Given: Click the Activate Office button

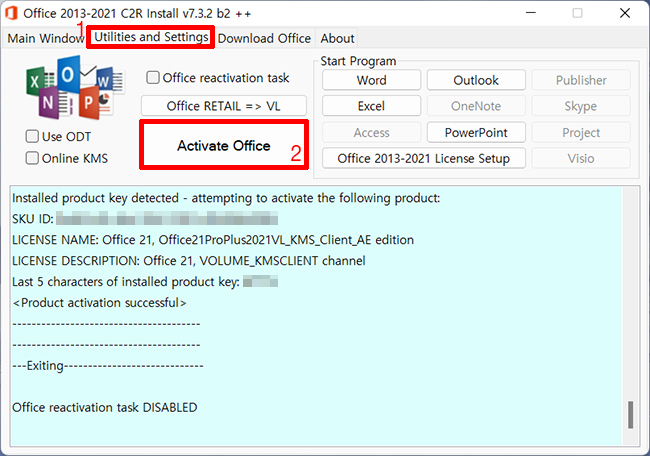Looking at the screenshot, I should [224, 145].
